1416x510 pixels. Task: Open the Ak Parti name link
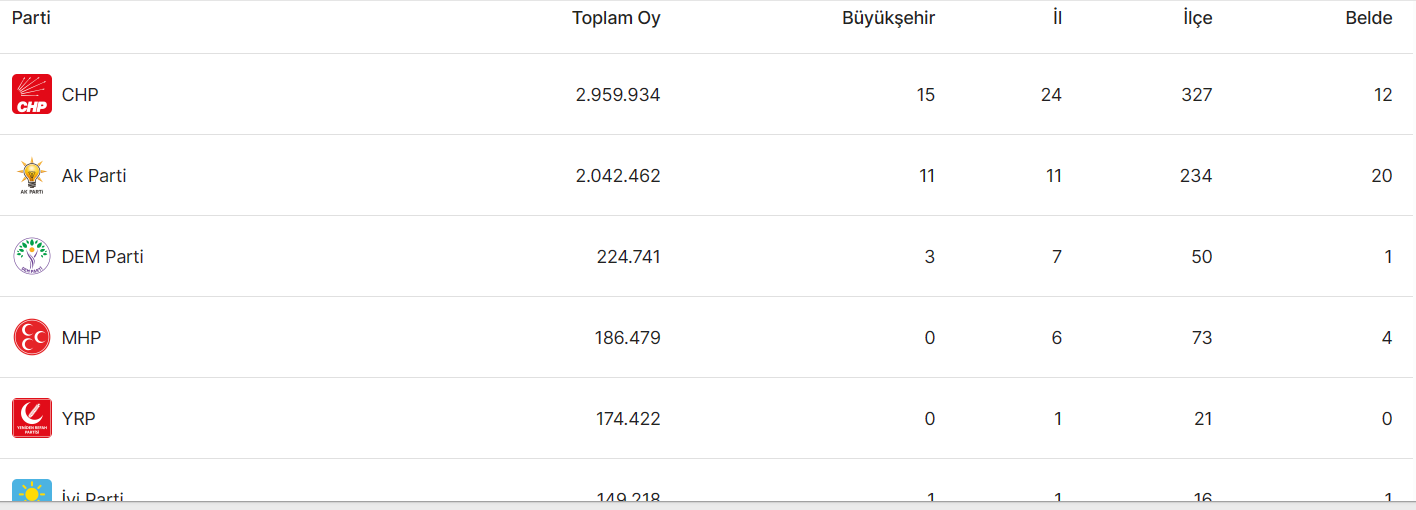click(x=94, y=176)
